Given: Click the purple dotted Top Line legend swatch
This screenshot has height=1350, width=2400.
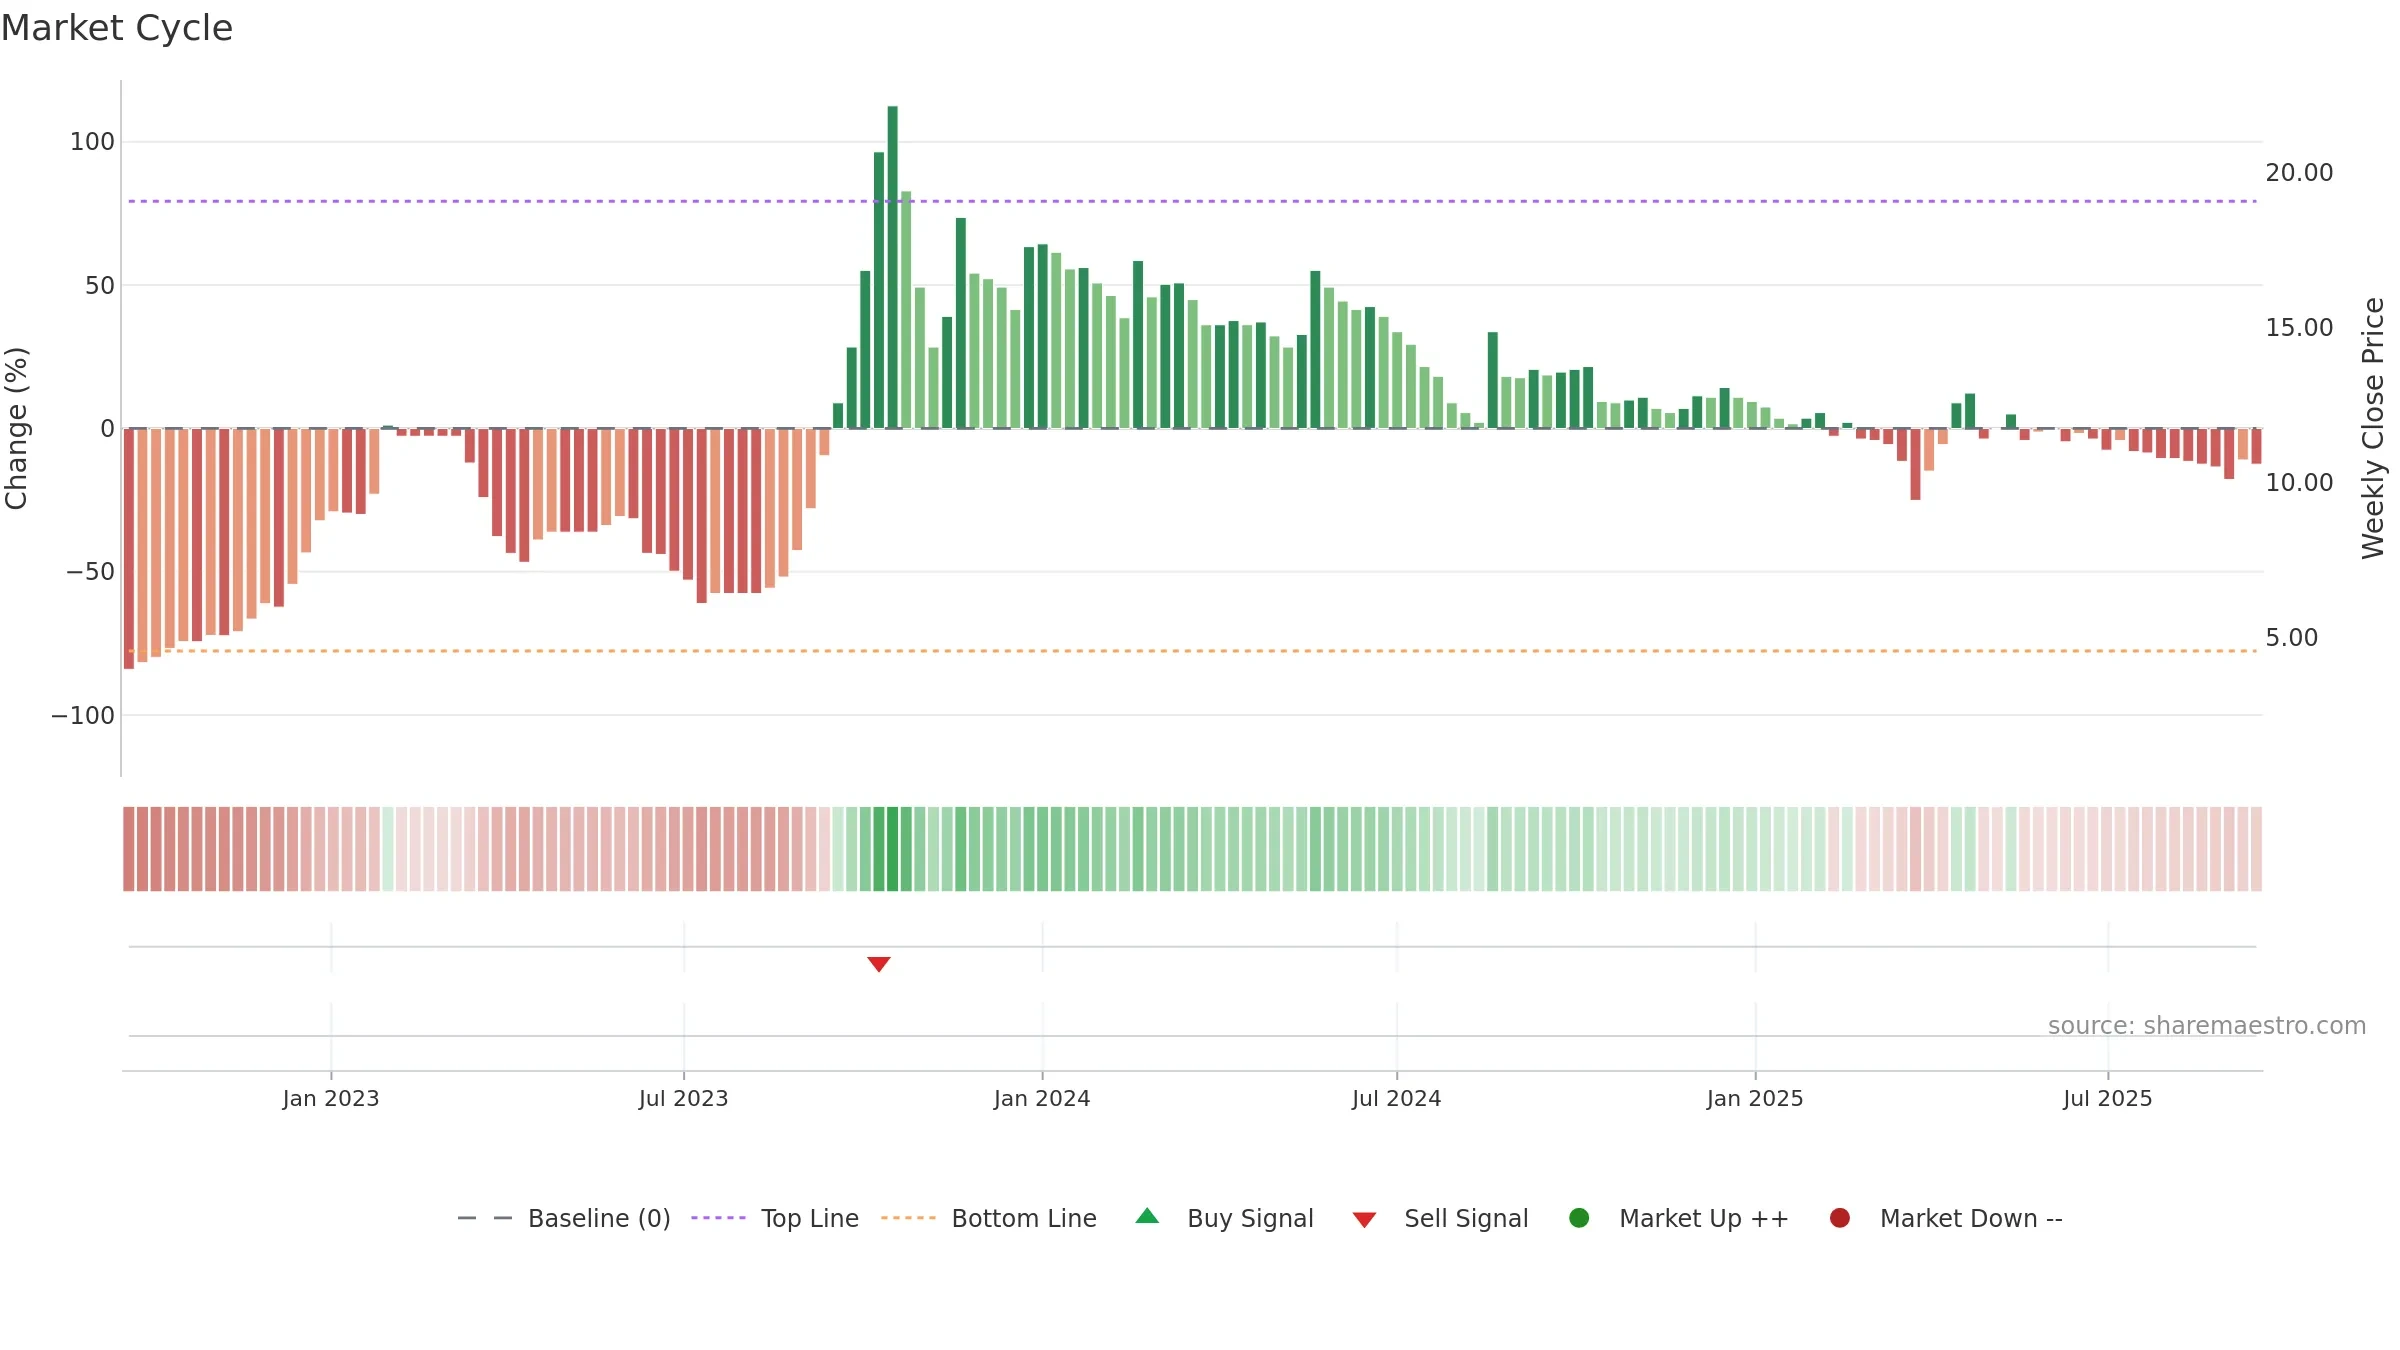Looking at the screenshot, I should (x=719, y=1218).
